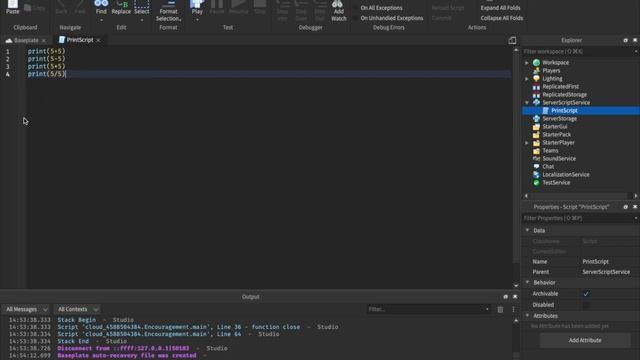Select StarterPlayer in Explorer
Screen dimensions: 640x360
click(558, 142)
